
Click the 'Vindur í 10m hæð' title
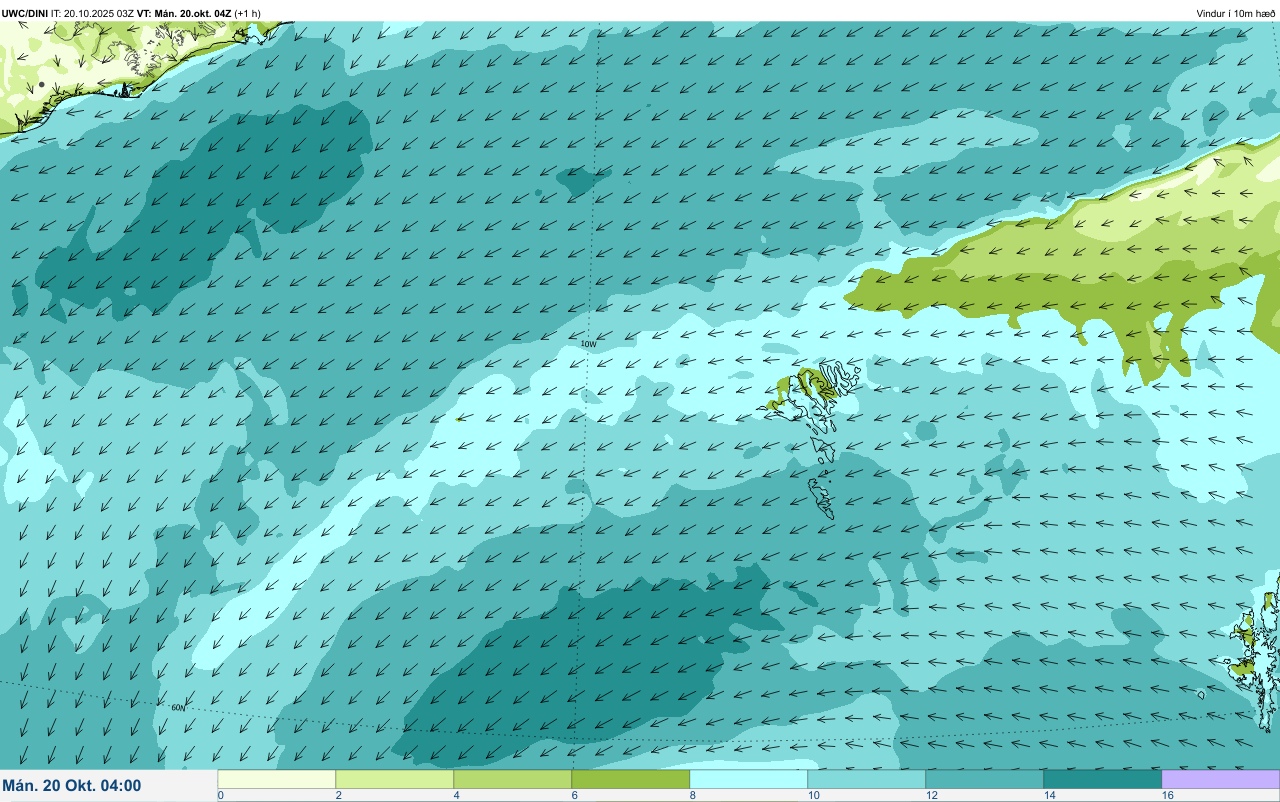click(x=1235, y=13)
